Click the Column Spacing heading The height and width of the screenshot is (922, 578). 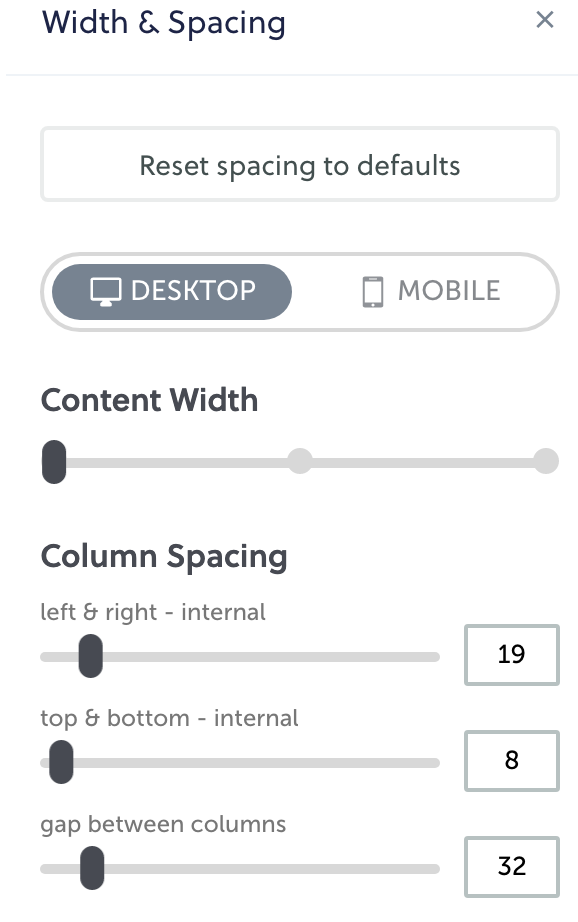(164, 557)
